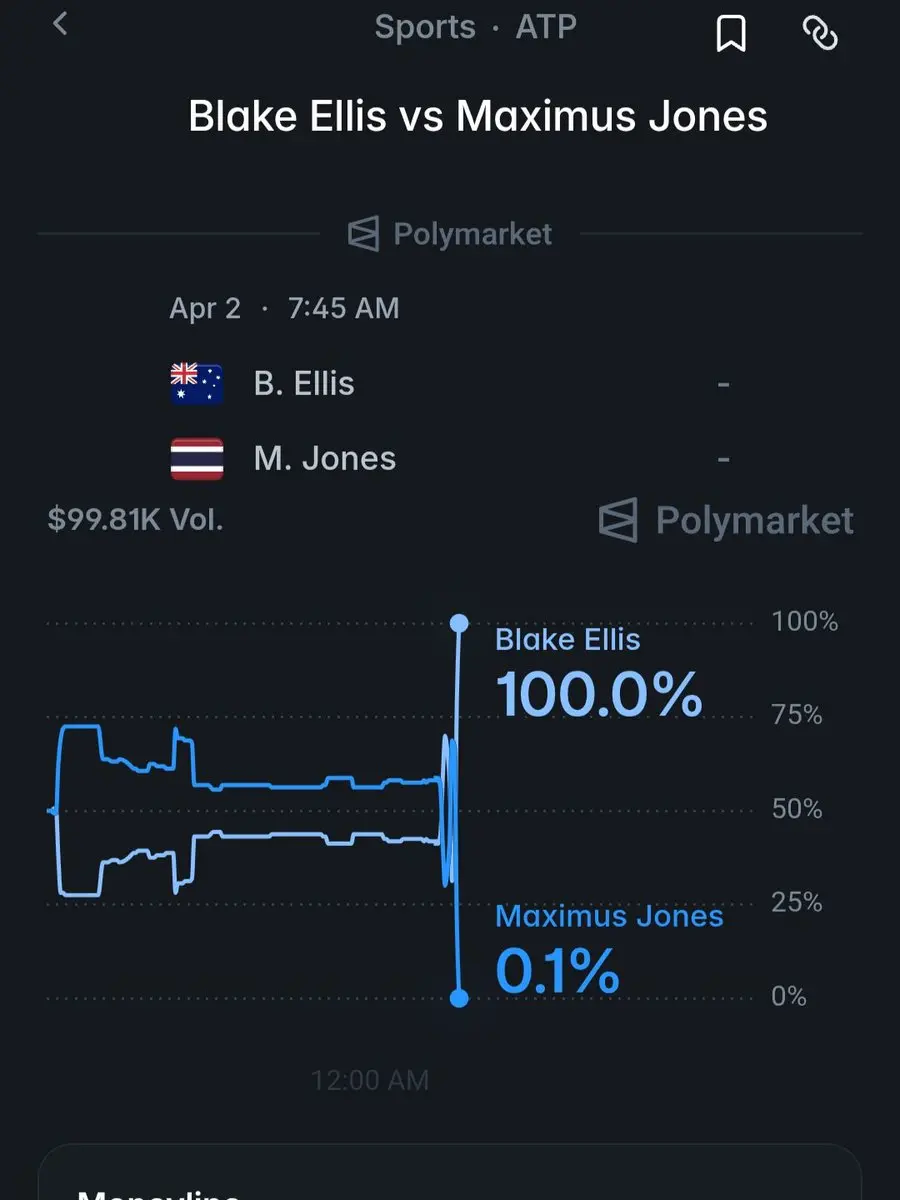Tap the Polymarket logo under the title
Image resolution: width=900 pixels, height=1200 pixels.
coord(450,234)
